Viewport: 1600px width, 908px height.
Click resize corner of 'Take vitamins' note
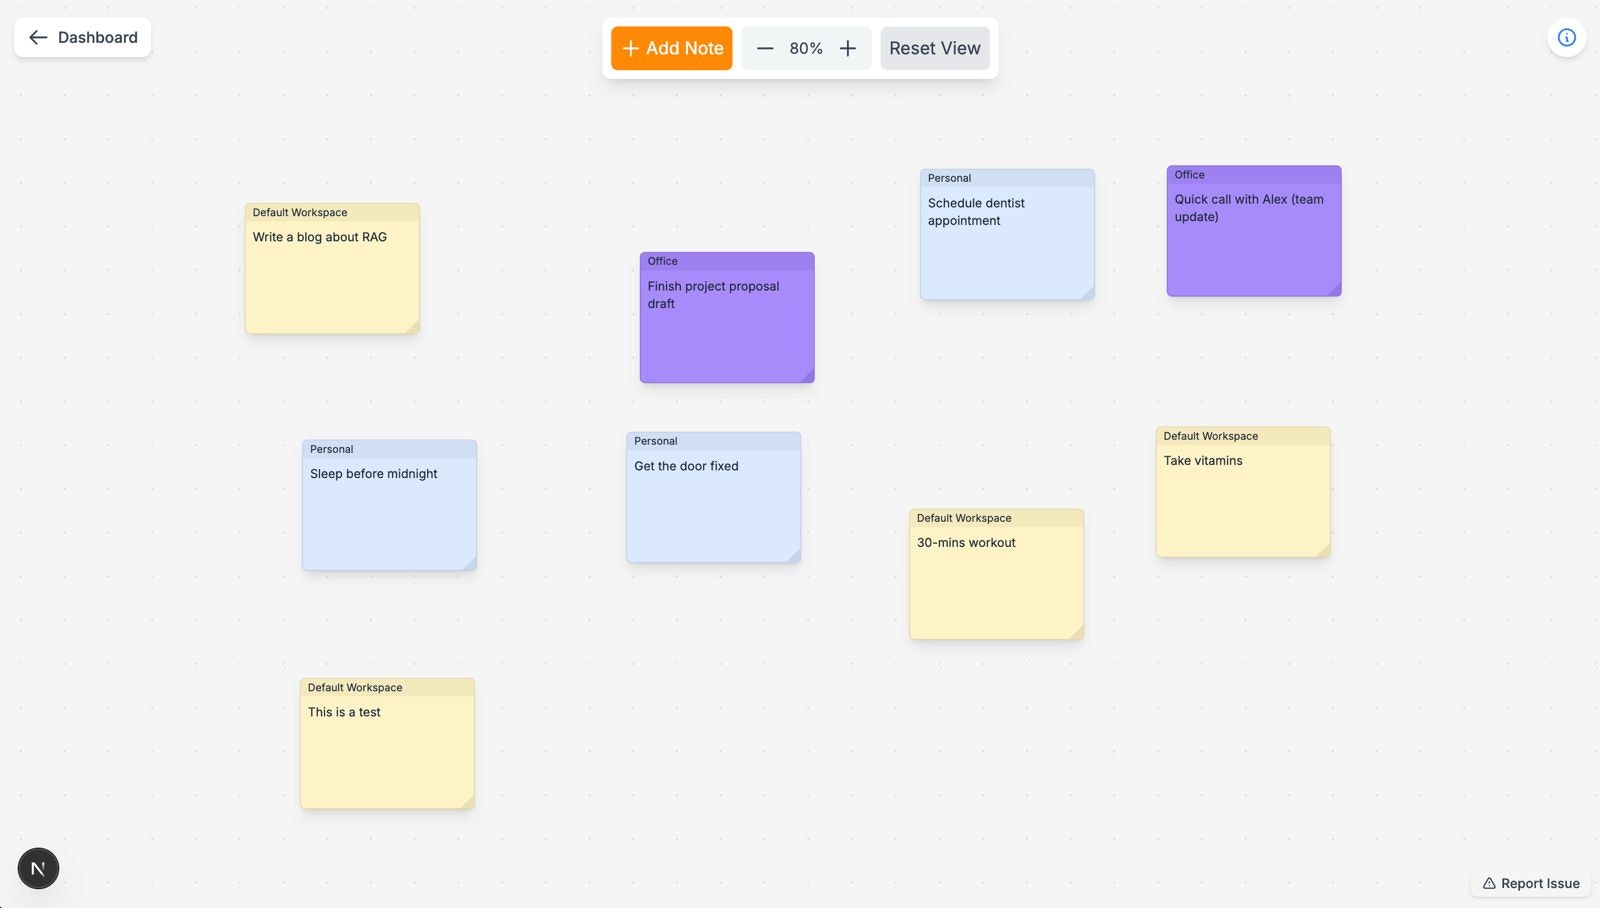1324,551
